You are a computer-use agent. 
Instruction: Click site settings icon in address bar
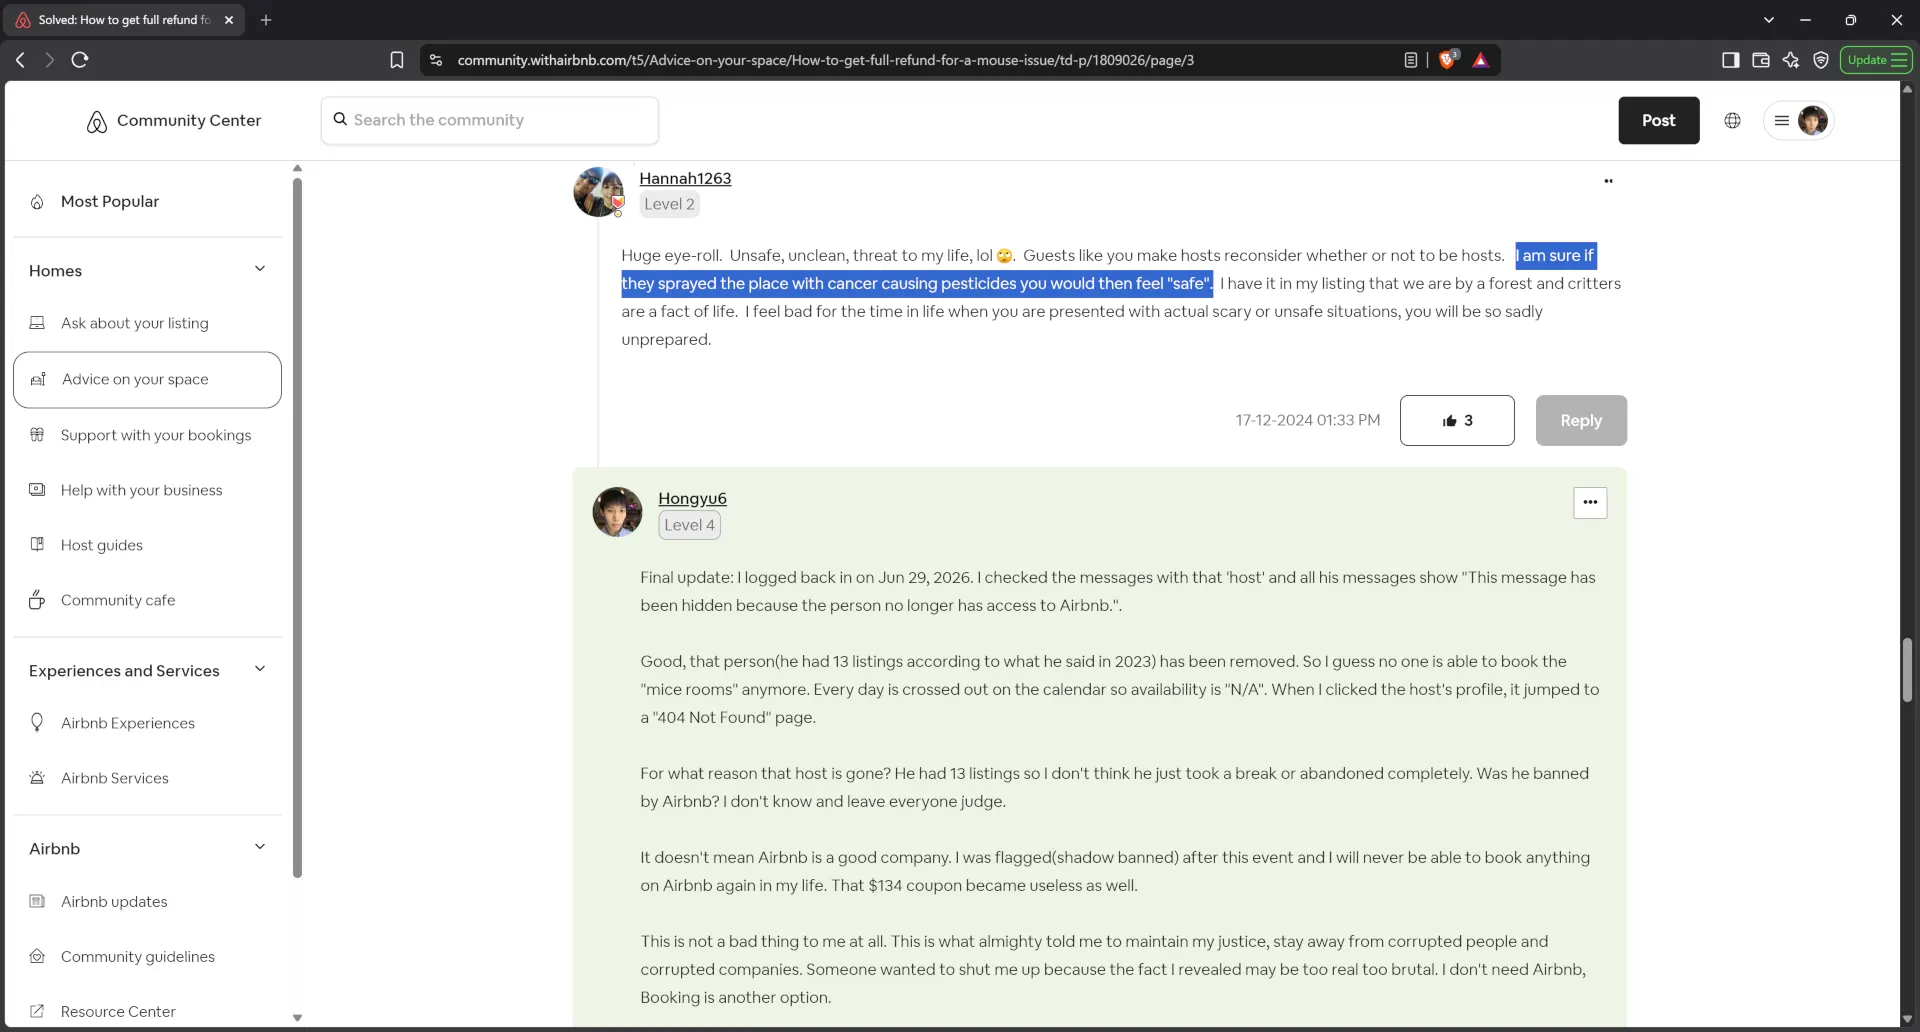click(436, 60)
